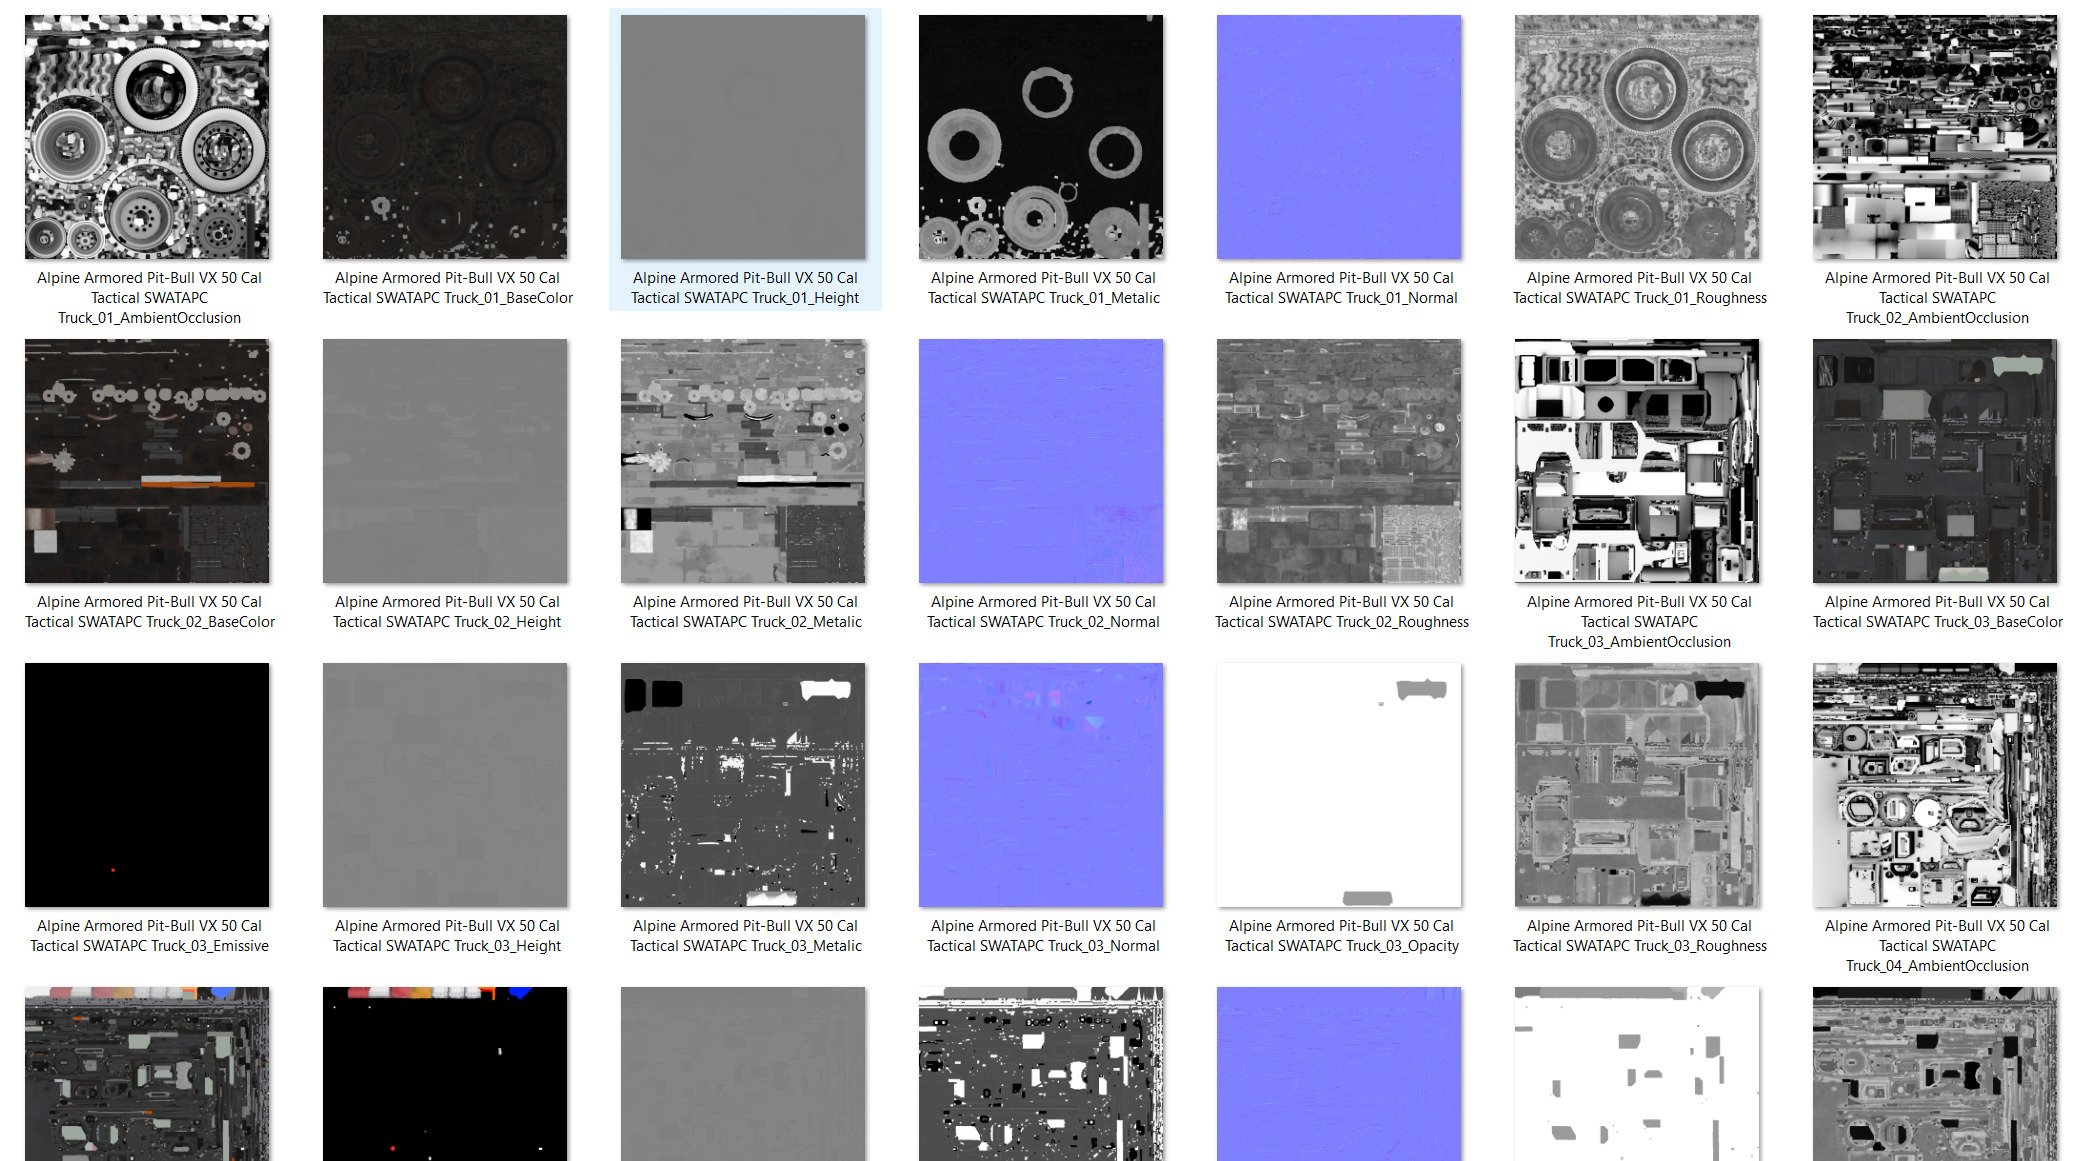Select Truck_02_Metalic texture thumbnail
The width and height of the screenshot is (2079, 1161).
tap(743, 461)
